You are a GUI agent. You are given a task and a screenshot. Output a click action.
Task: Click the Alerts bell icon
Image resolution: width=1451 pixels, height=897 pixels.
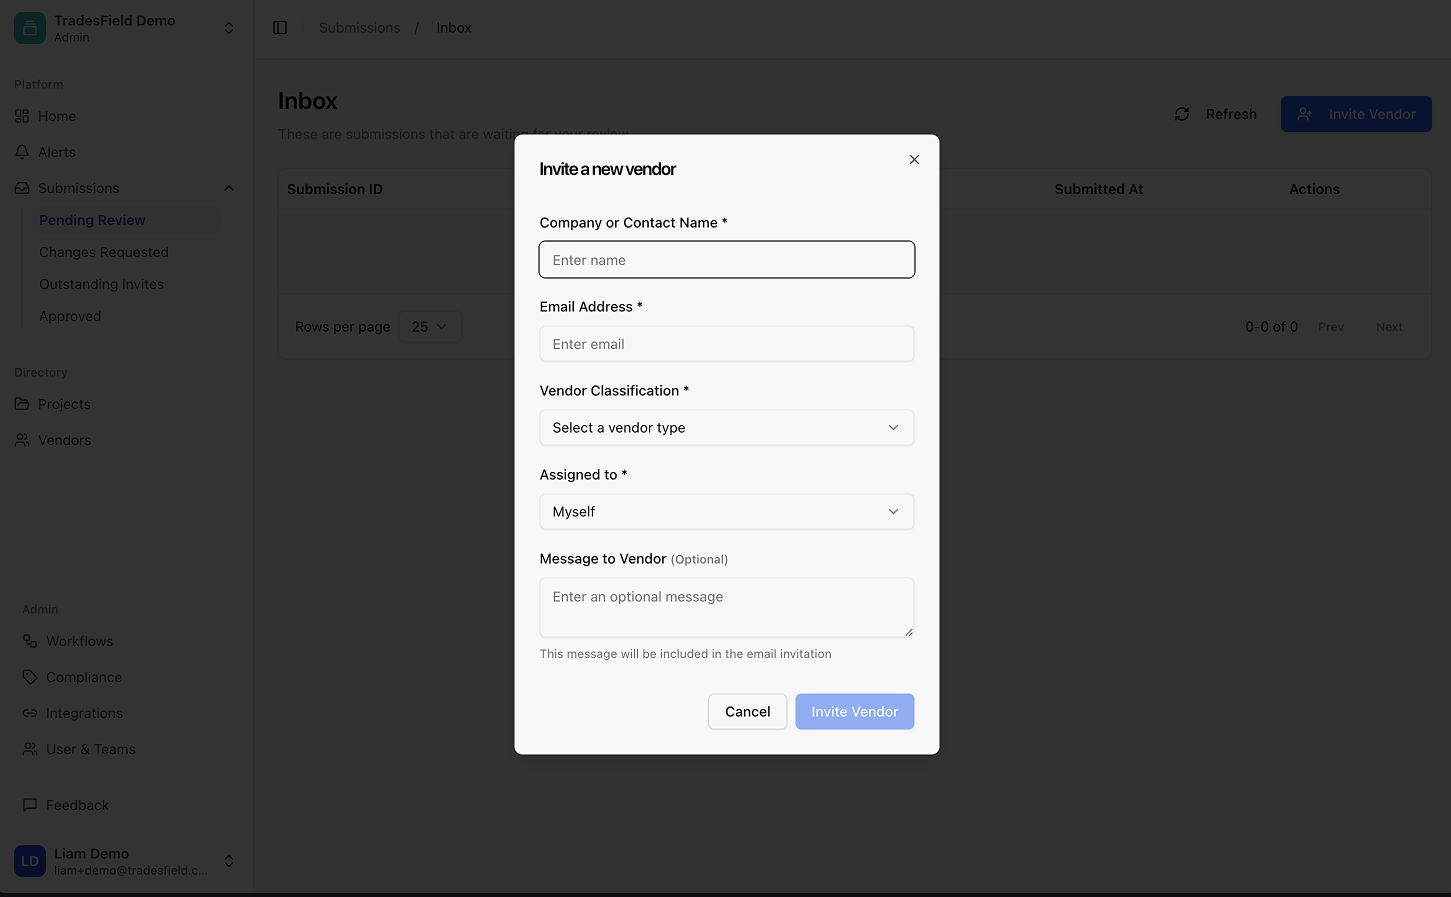tap(22, 152)
